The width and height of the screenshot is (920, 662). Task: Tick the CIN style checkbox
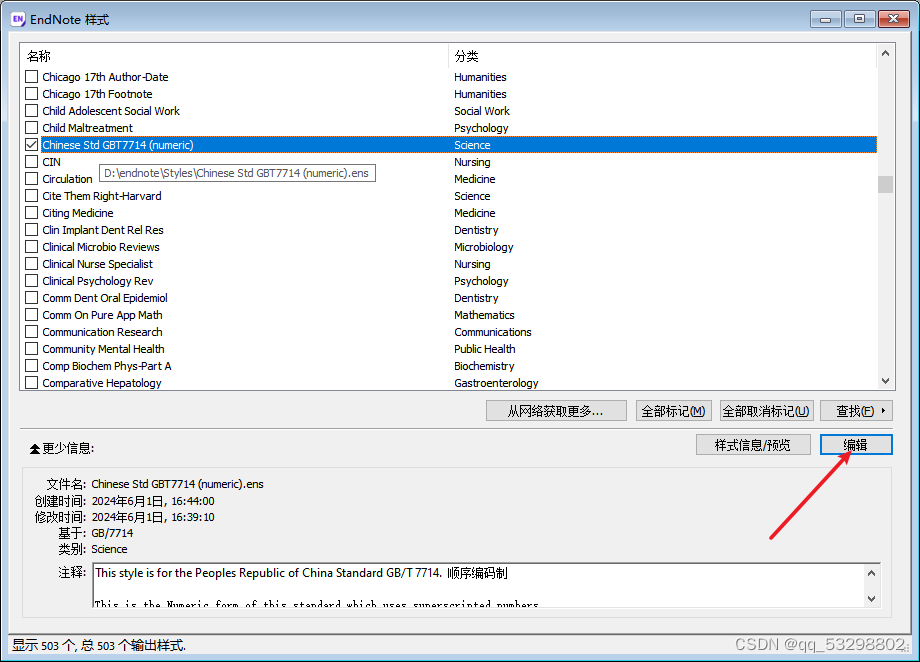[x=32, y=162]
